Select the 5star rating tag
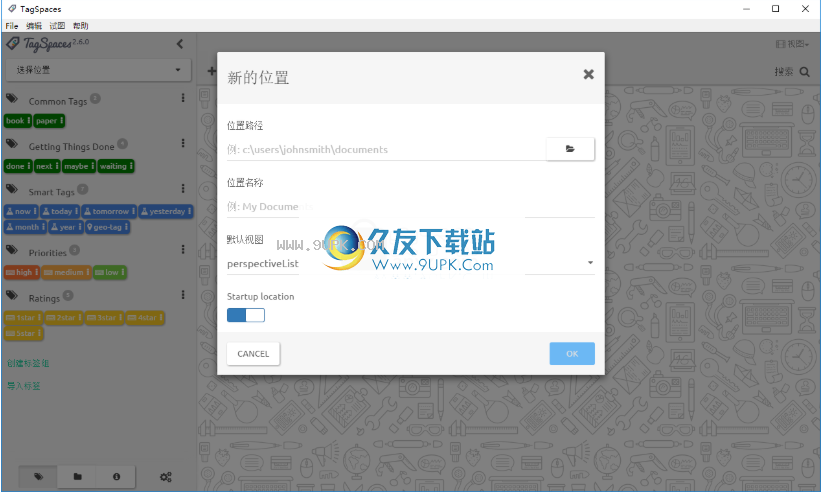The image size is (825, 496). pos(24,333)
